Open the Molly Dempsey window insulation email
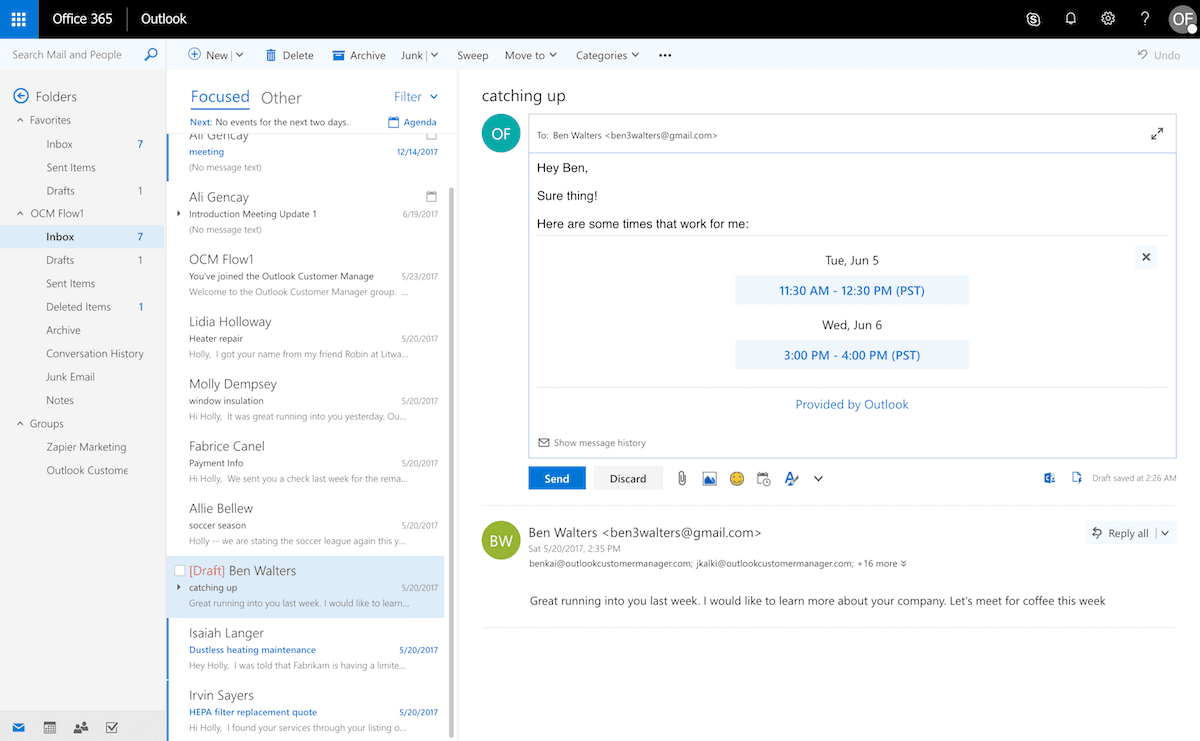Image resolution: width=1200 pixels, height=741 pixels. point(306,399)
